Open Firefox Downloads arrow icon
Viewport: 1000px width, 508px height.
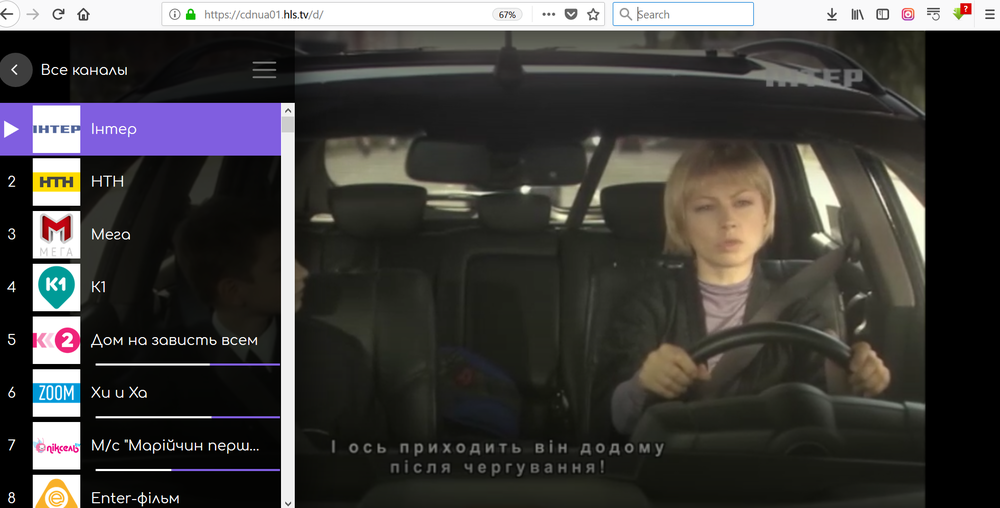[x=832, y=14]
